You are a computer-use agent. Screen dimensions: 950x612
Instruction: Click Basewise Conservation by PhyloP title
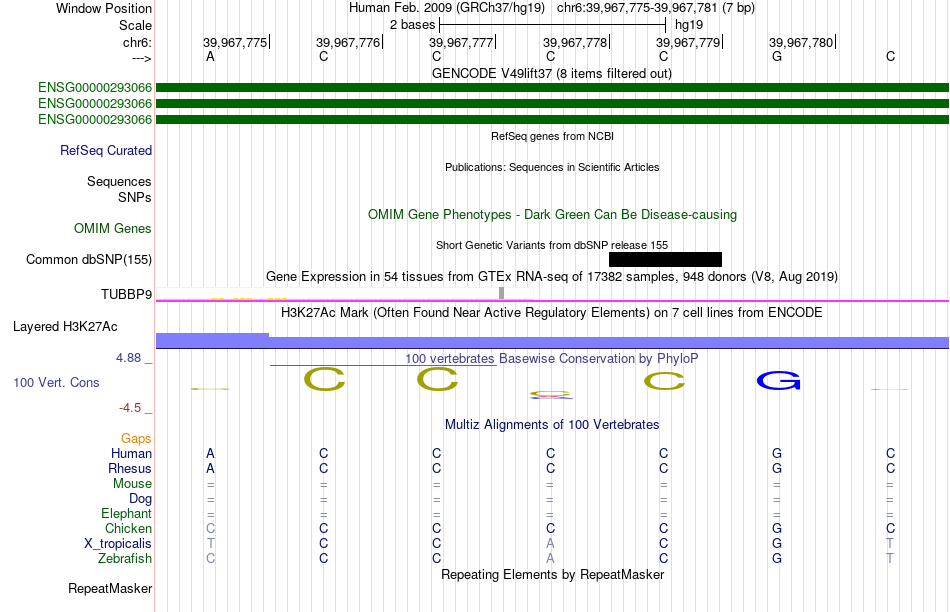coord(551,359)
